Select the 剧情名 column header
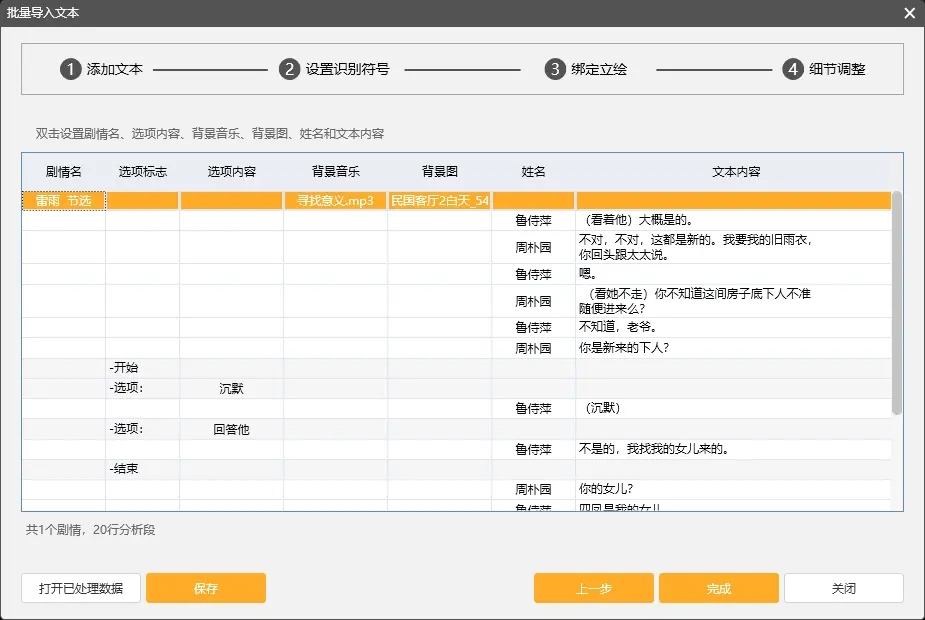Screen dimensions: 925x620 63,172
